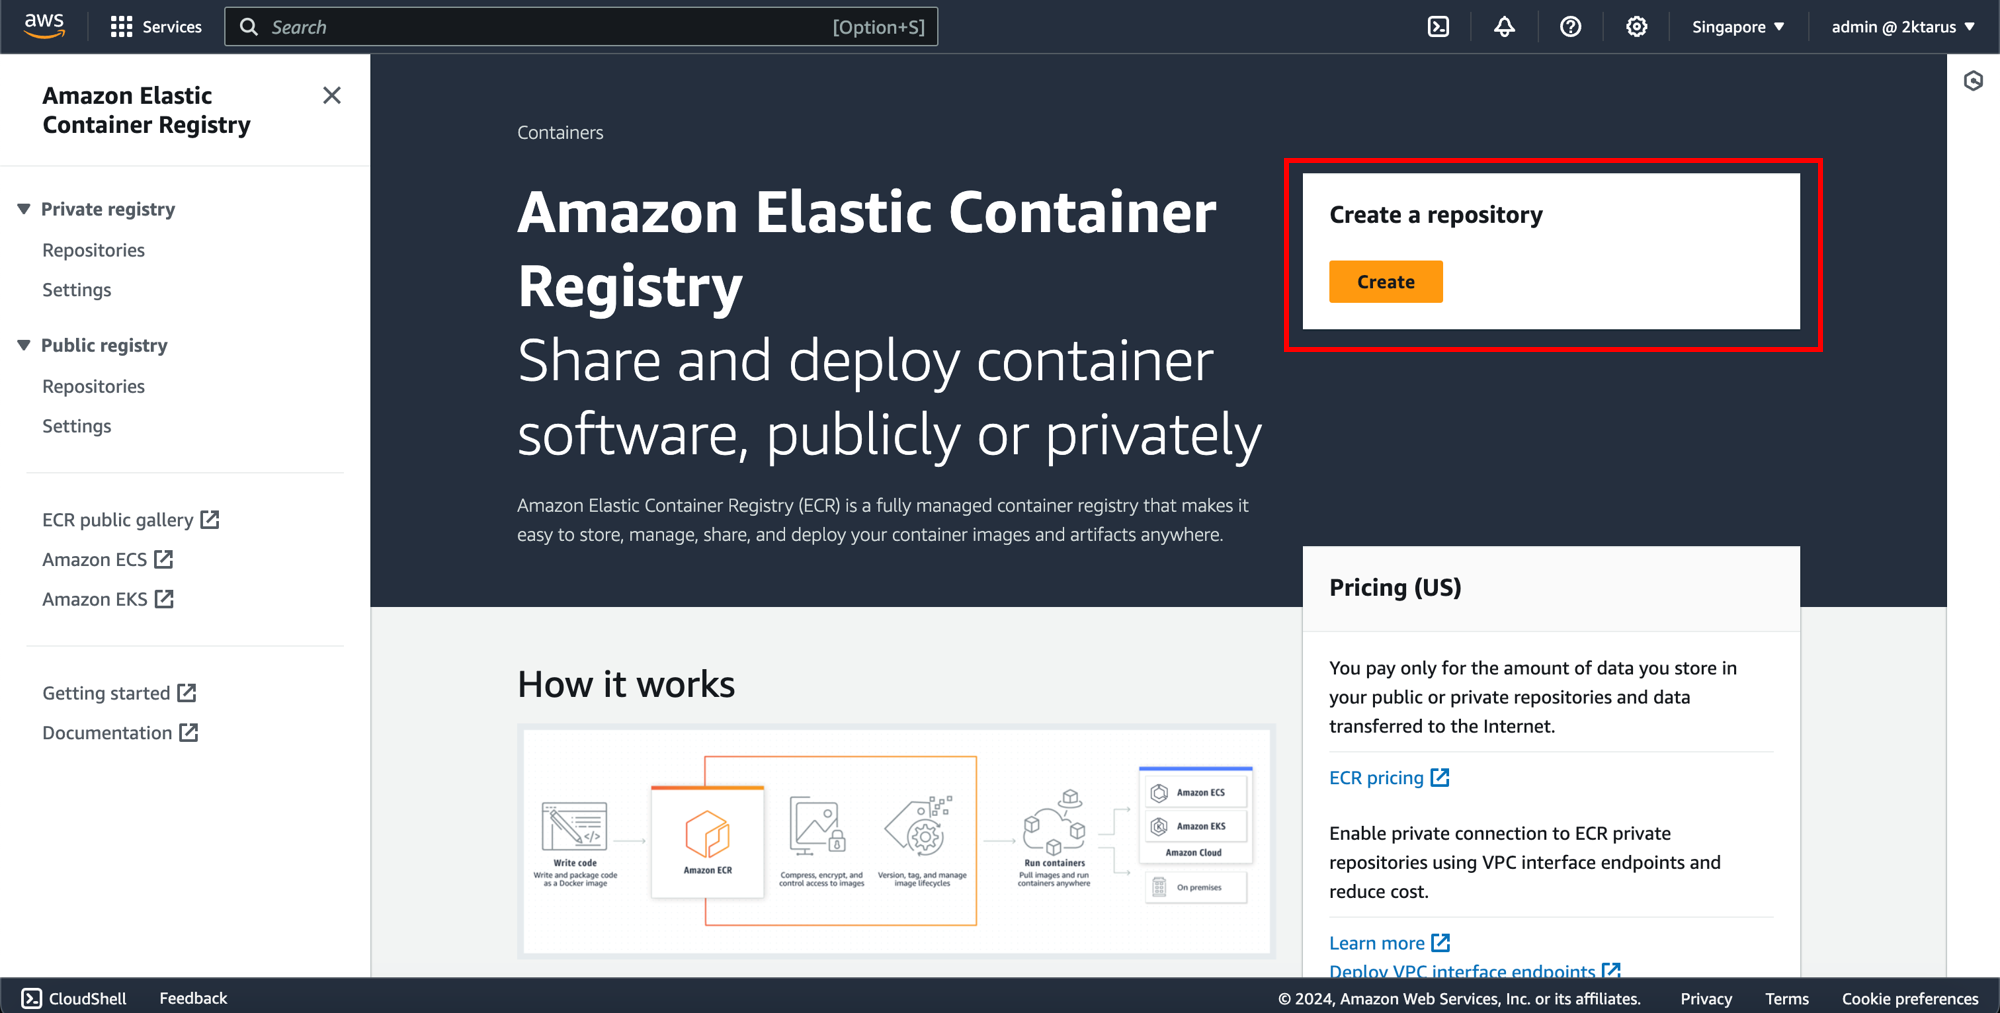Open Repositories under Private registry
Screen dimensions: 2000x1013
tap(93, 250)
